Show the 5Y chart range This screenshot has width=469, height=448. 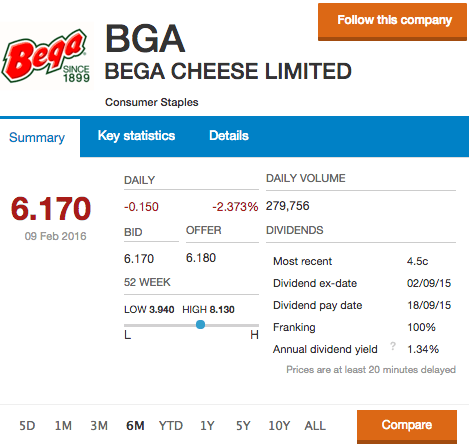pos(243,426)
